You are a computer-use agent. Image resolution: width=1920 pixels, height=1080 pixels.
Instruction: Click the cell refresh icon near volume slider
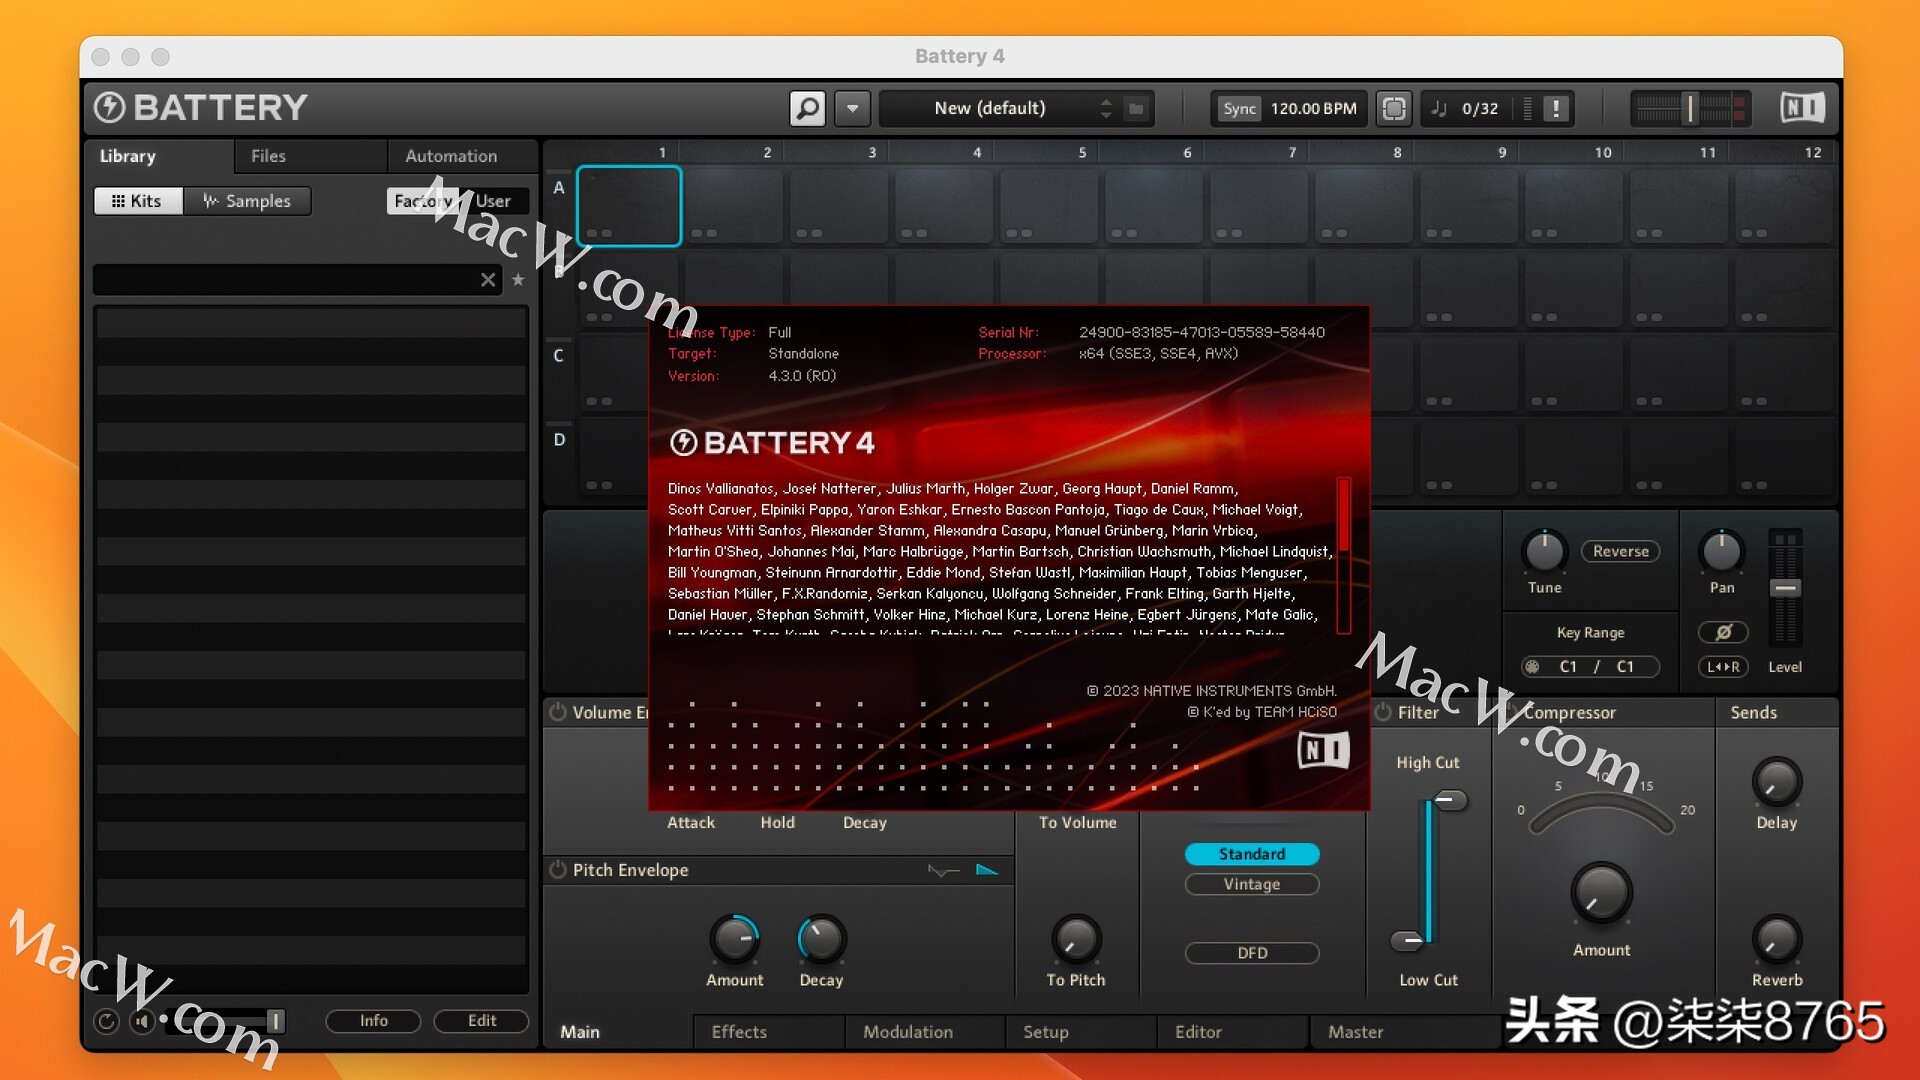pos(105,1022)
